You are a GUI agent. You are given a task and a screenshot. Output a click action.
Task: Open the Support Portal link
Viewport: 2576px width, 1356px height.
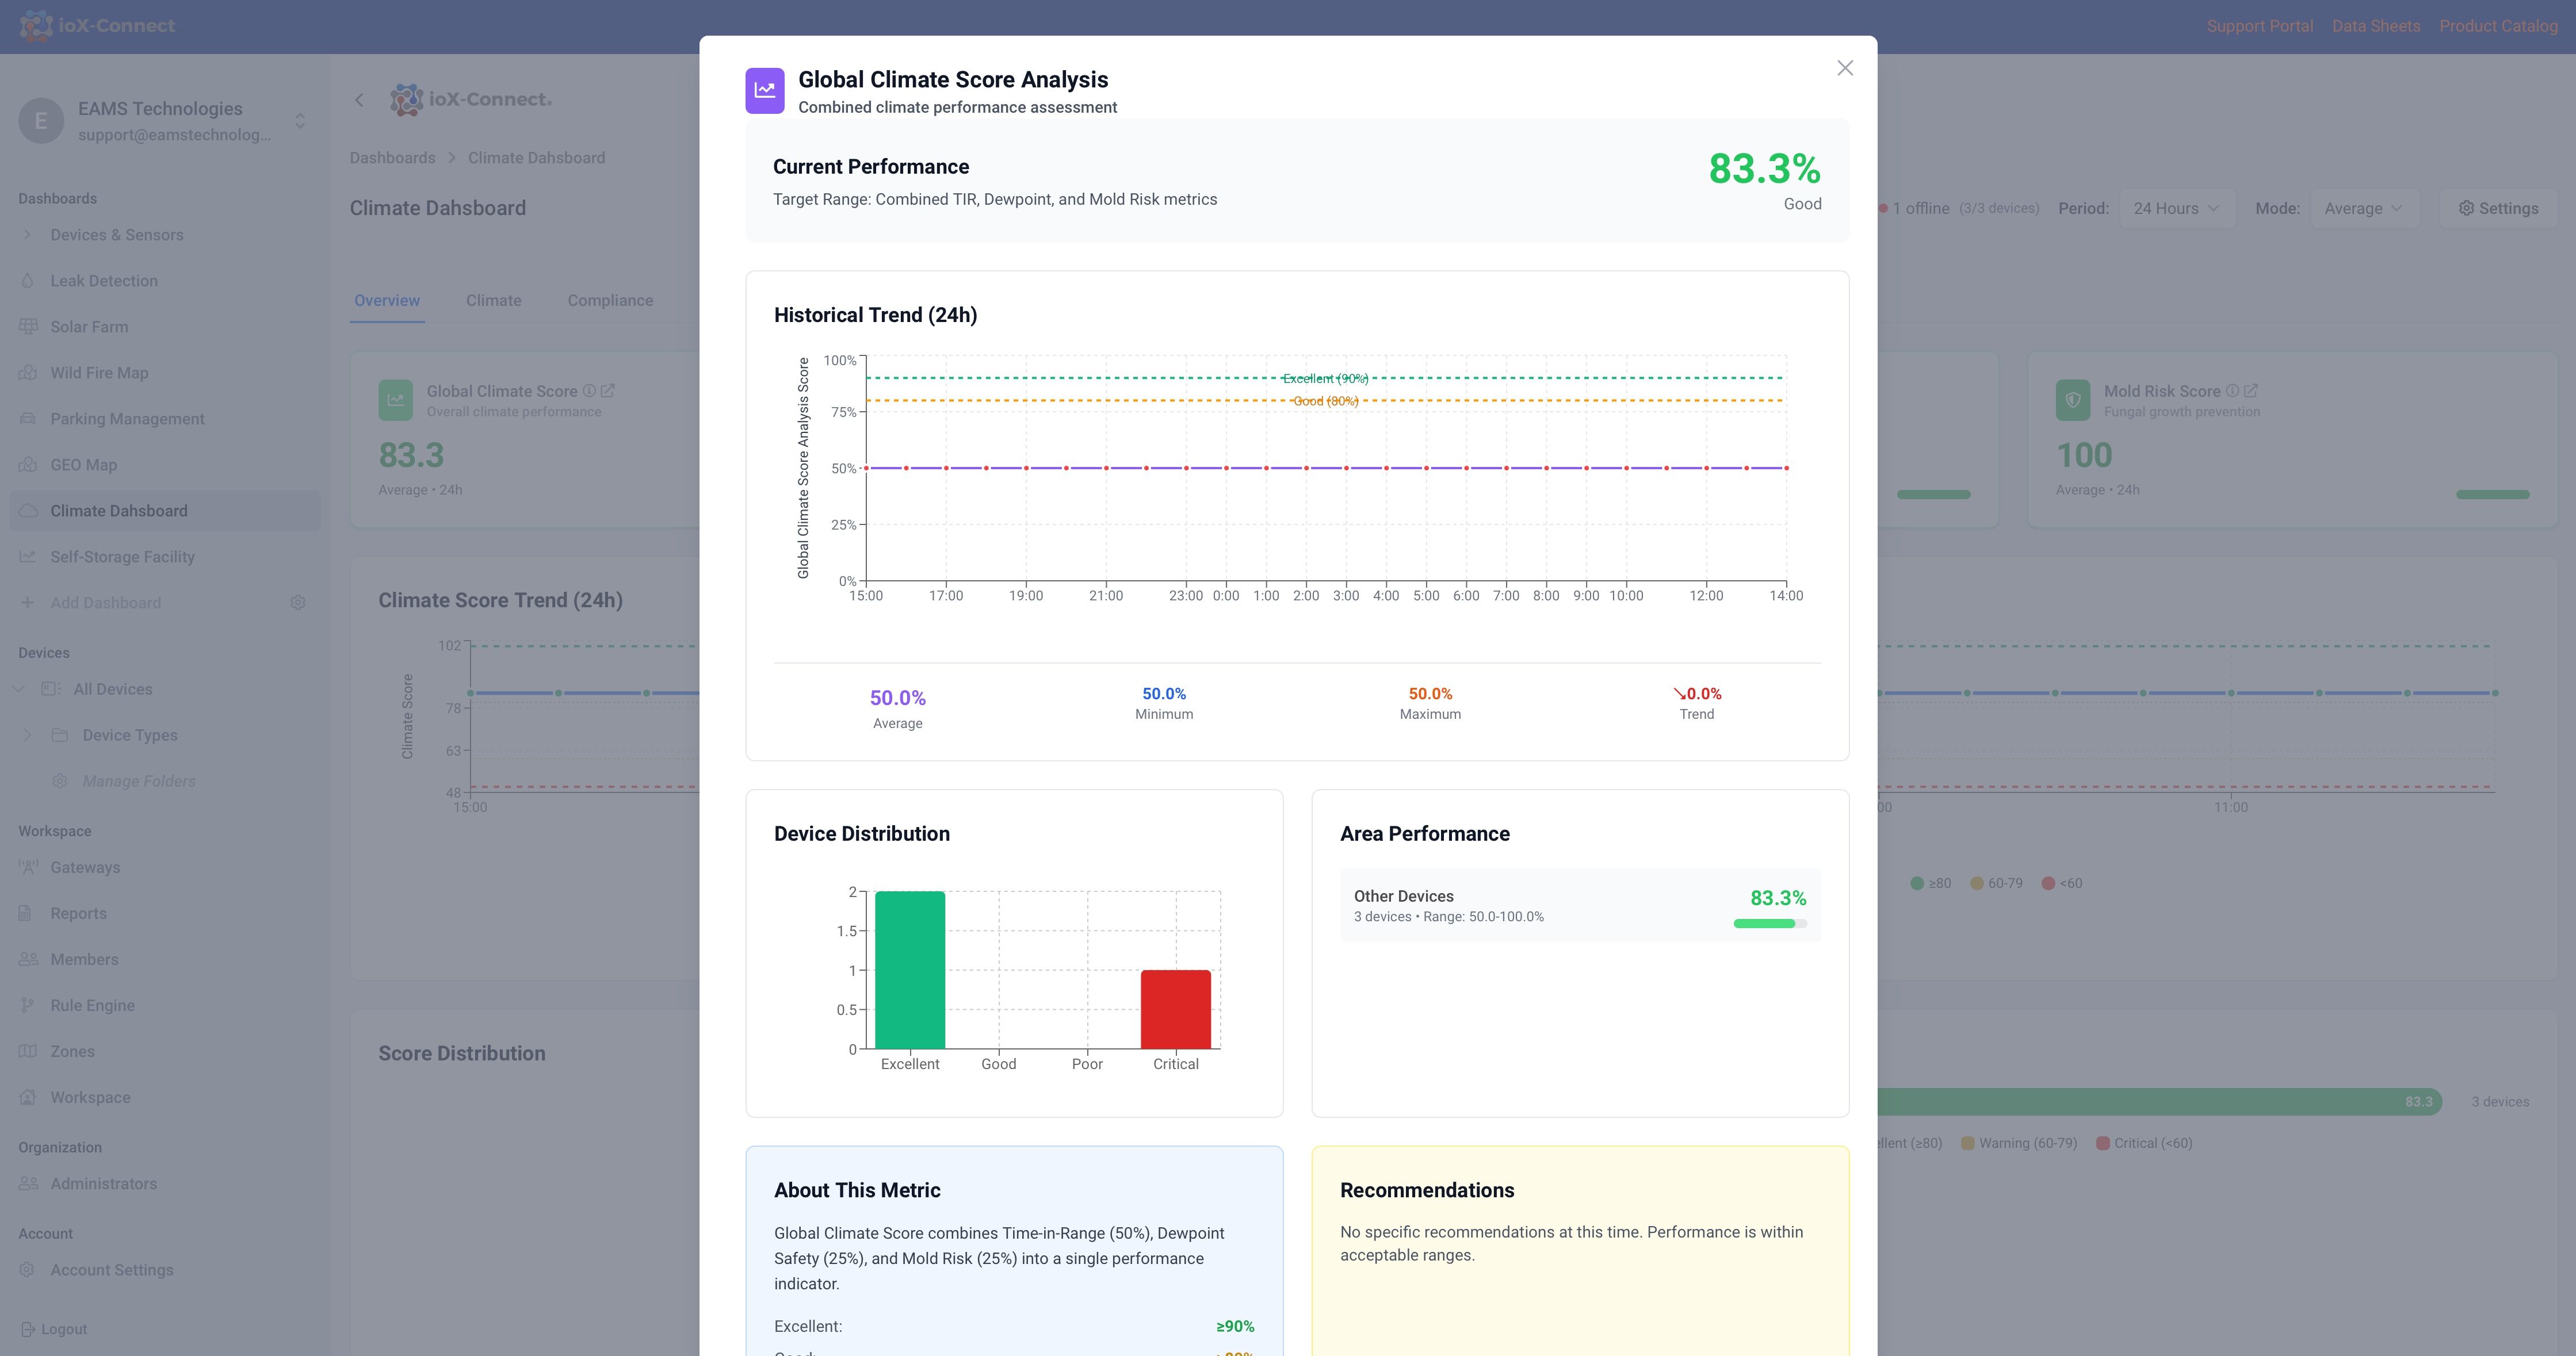2259,26
